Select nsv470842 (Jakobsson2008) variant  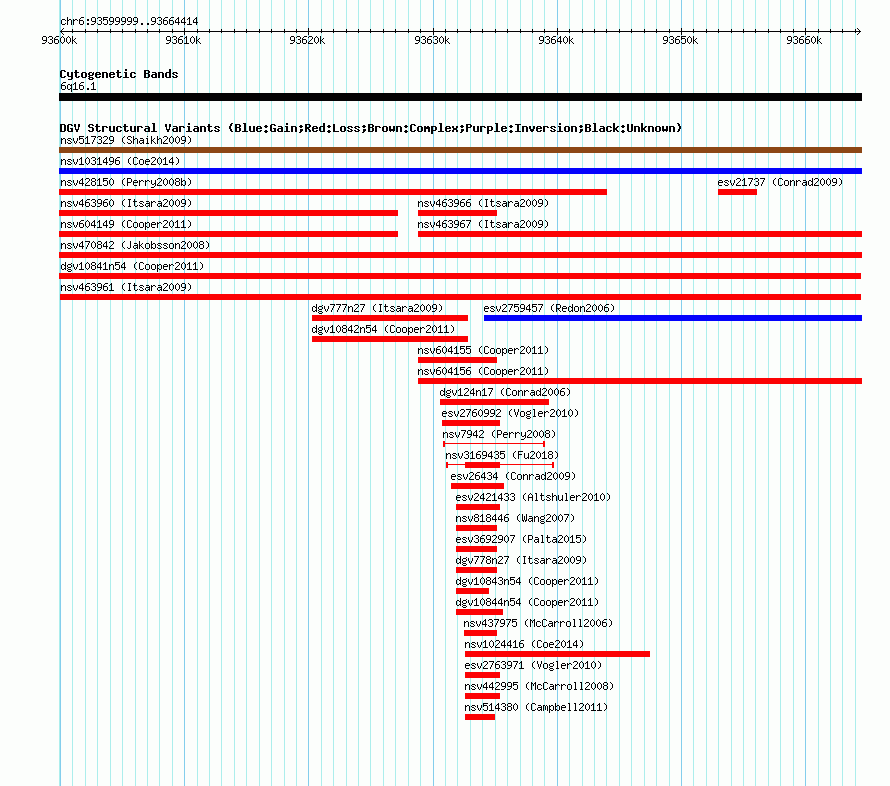tap(135, 245)
